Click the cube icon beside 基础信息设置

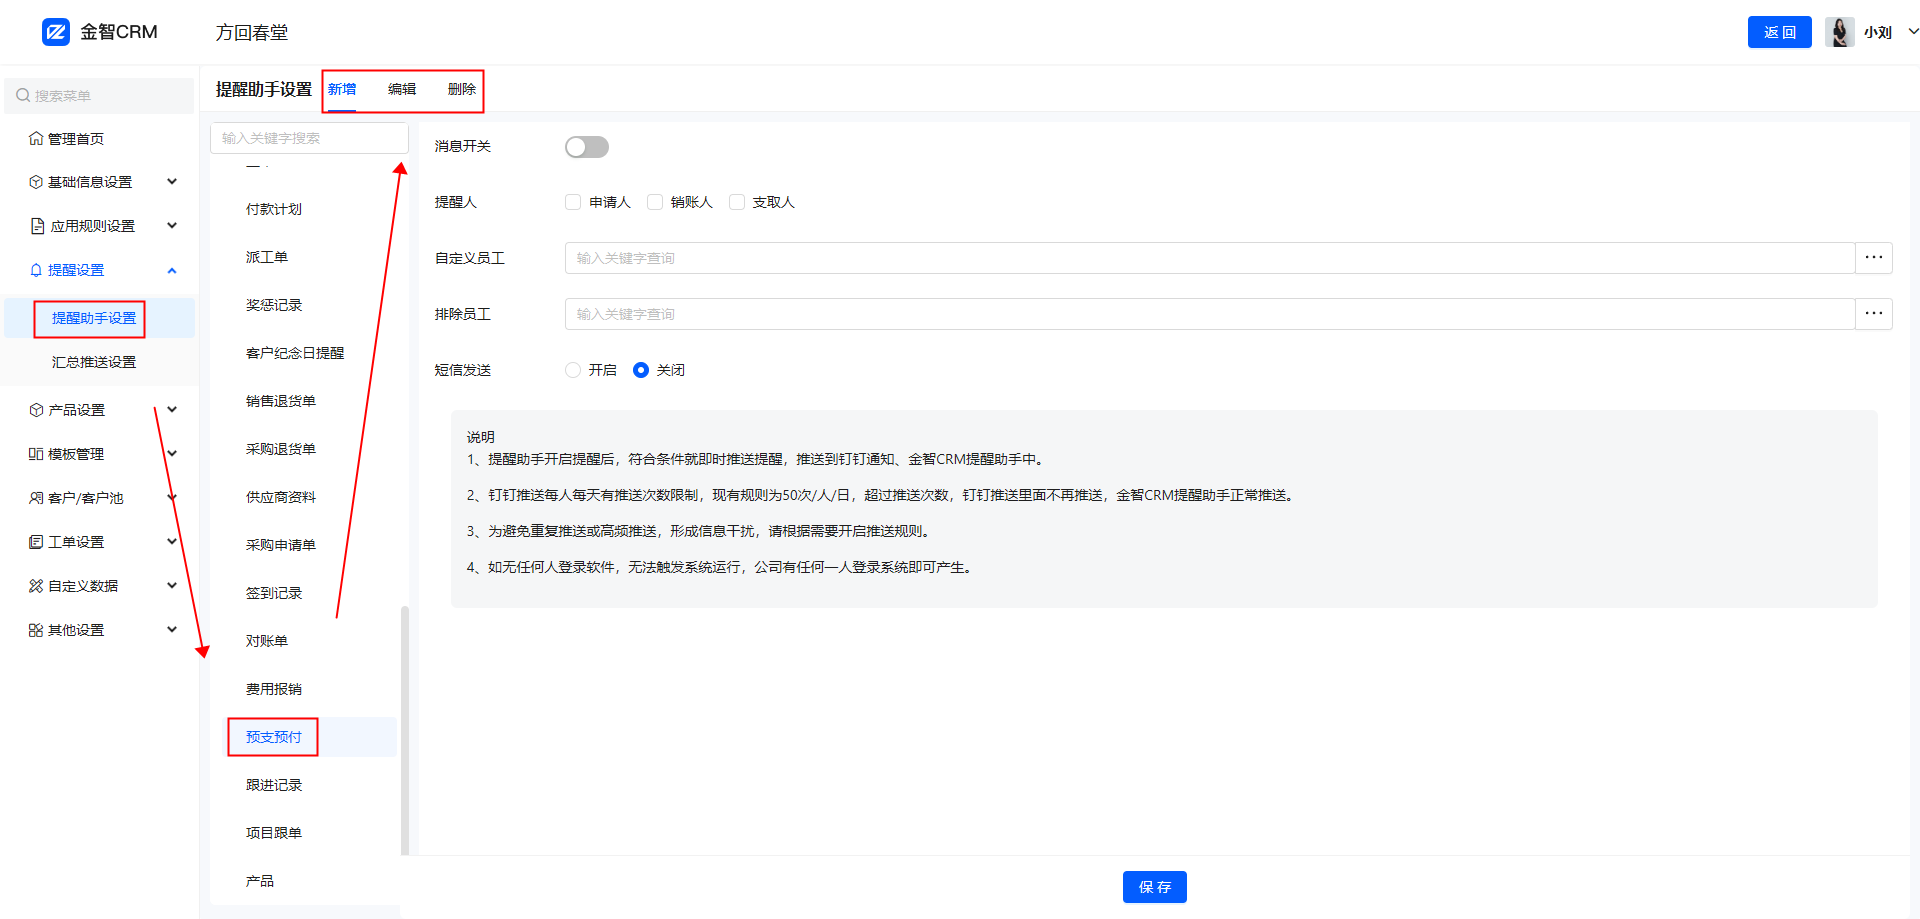(36, 182)
